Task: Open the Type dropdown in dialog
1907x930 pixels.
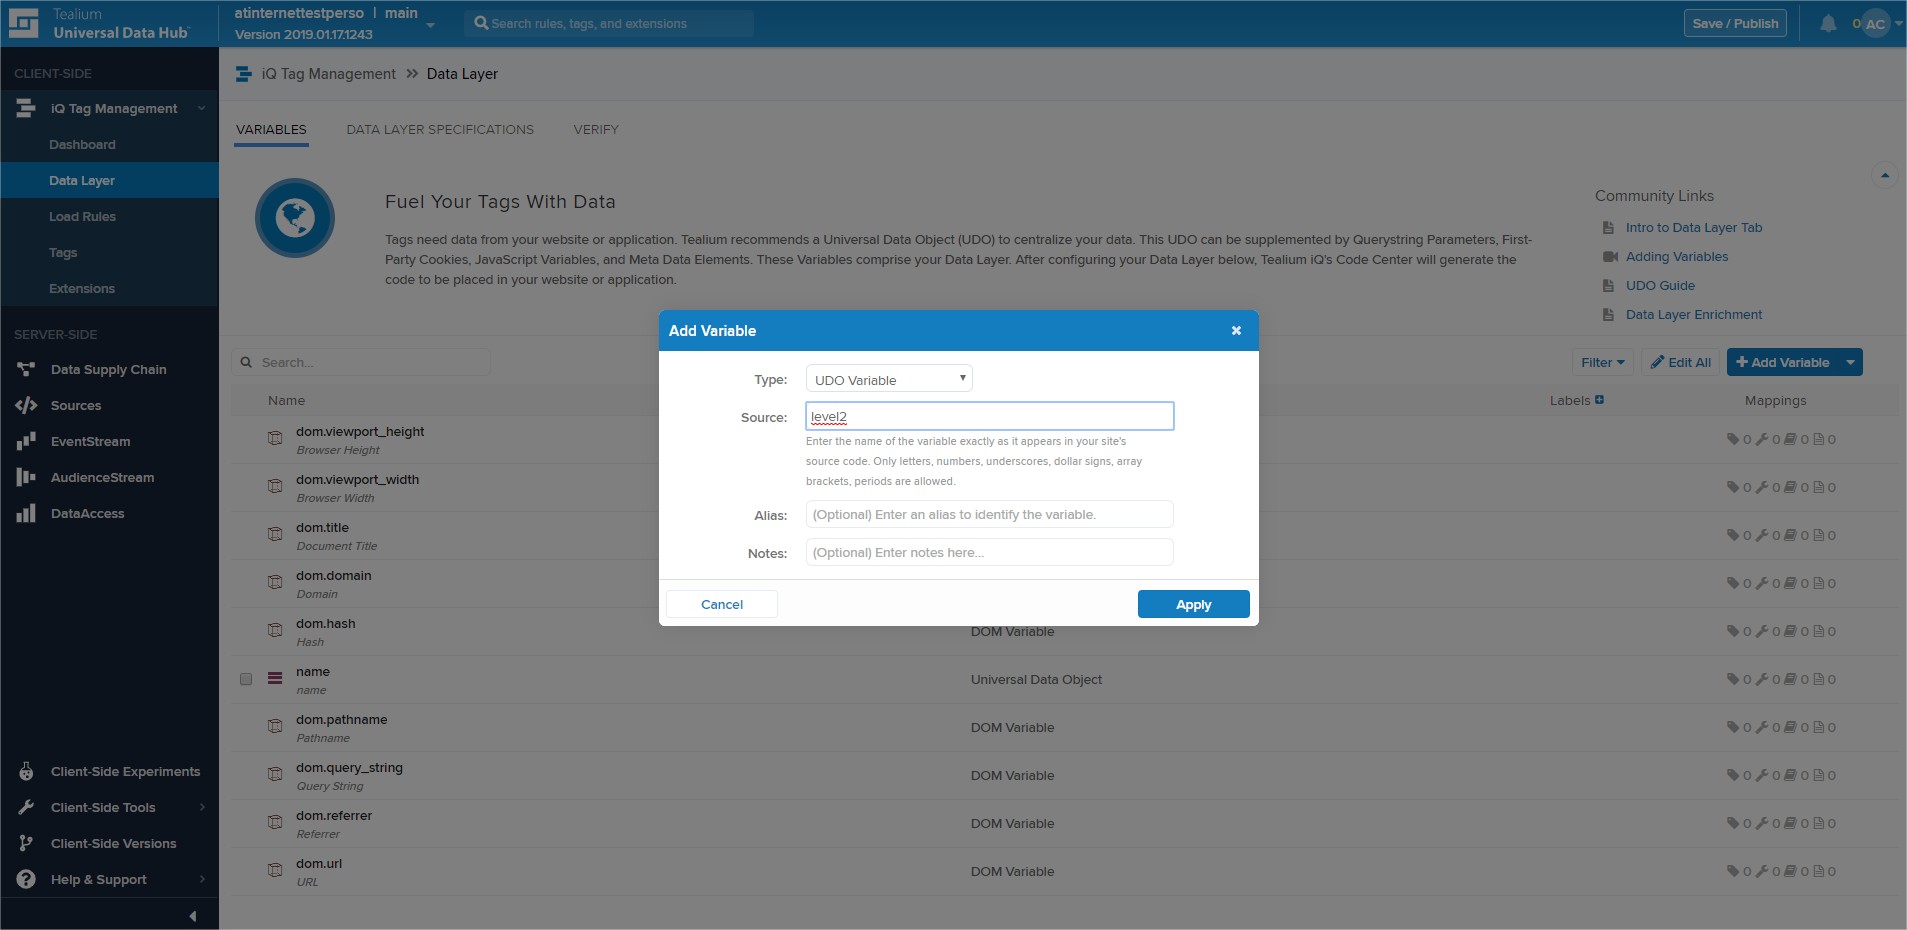Action: point(888,379)
